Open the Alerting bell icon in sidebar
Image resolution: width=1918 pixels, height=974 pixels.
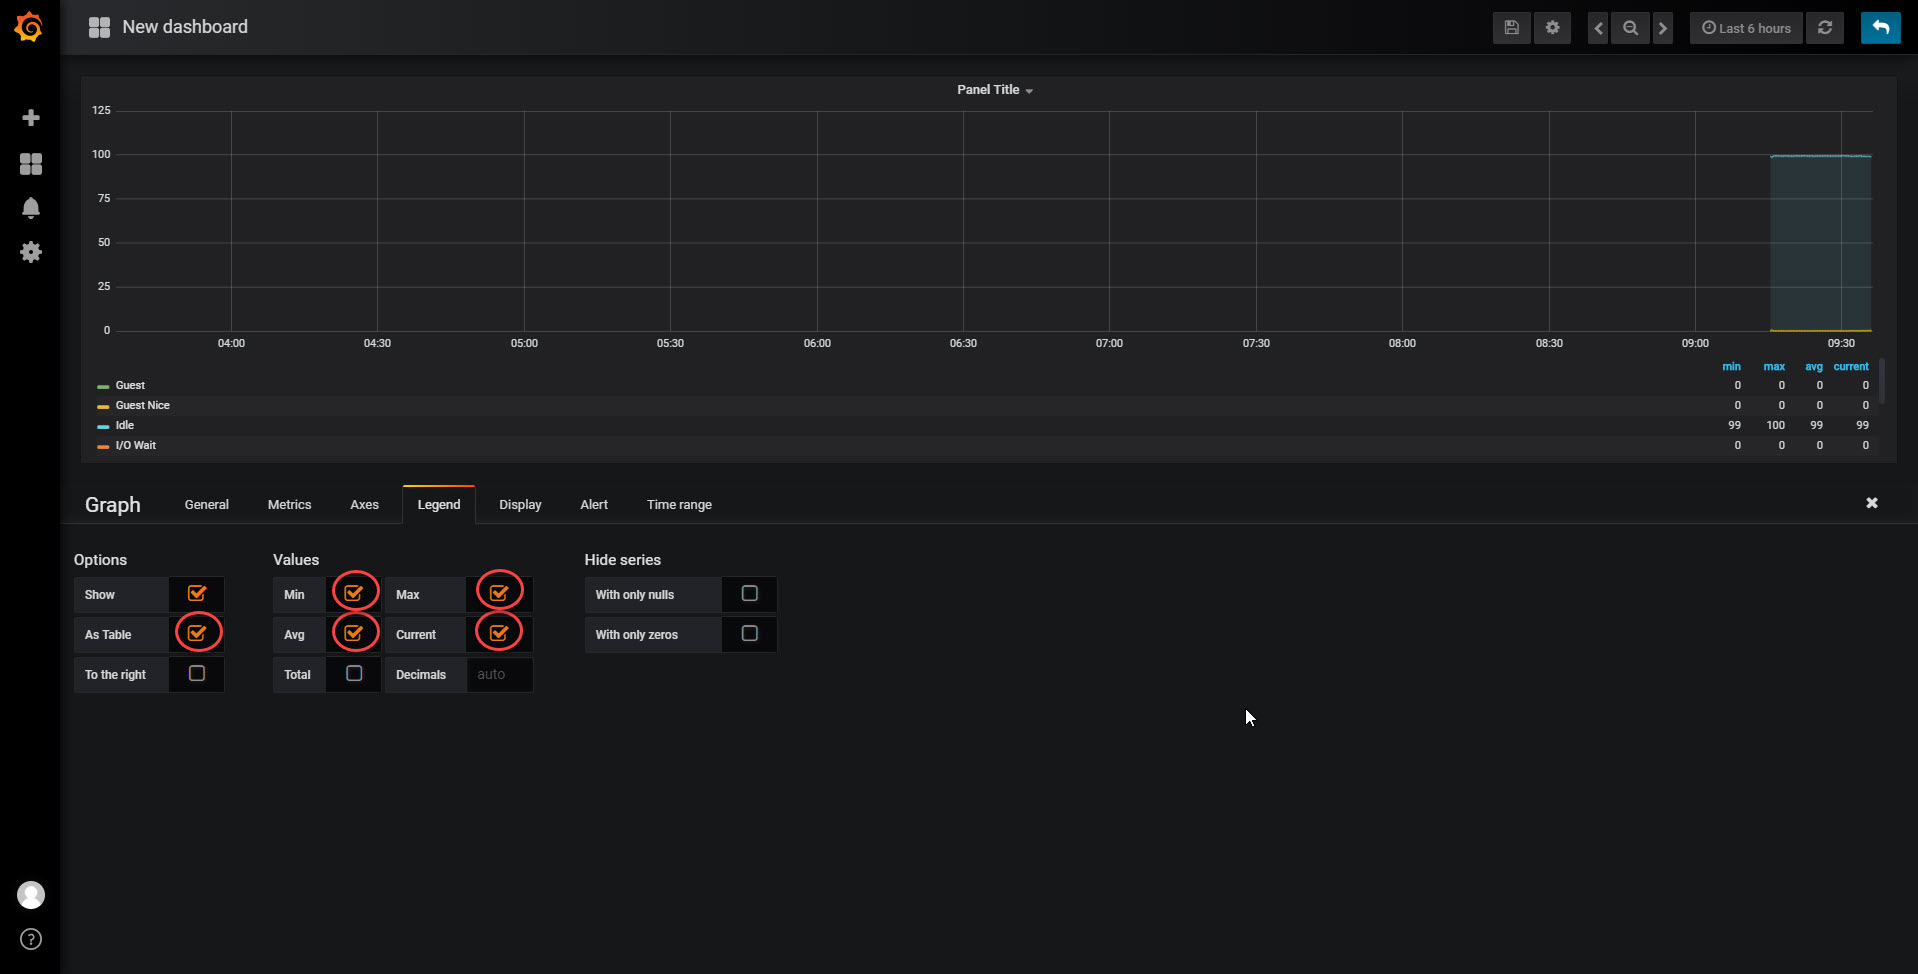tap(31, 207)
